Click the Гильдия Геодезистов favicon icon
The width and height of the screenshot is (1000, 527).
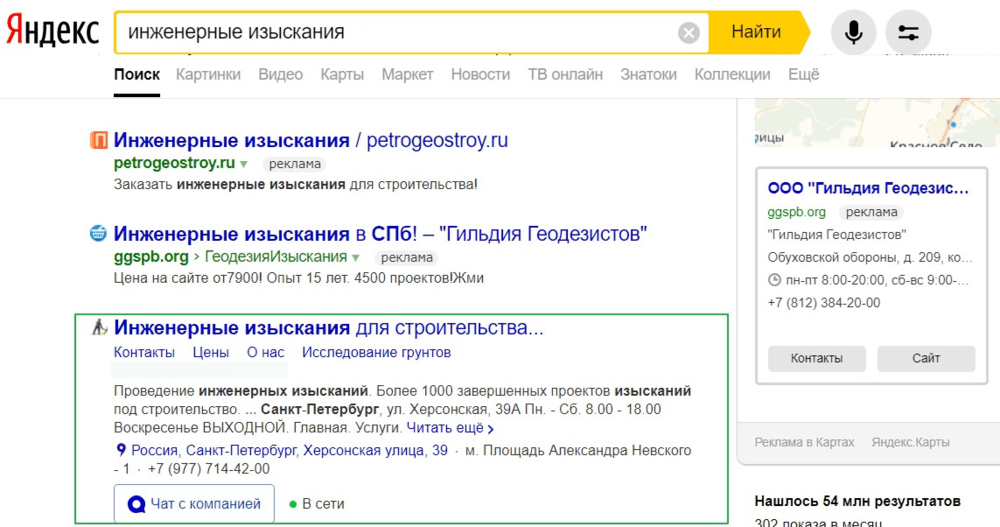tap(98, 234)
